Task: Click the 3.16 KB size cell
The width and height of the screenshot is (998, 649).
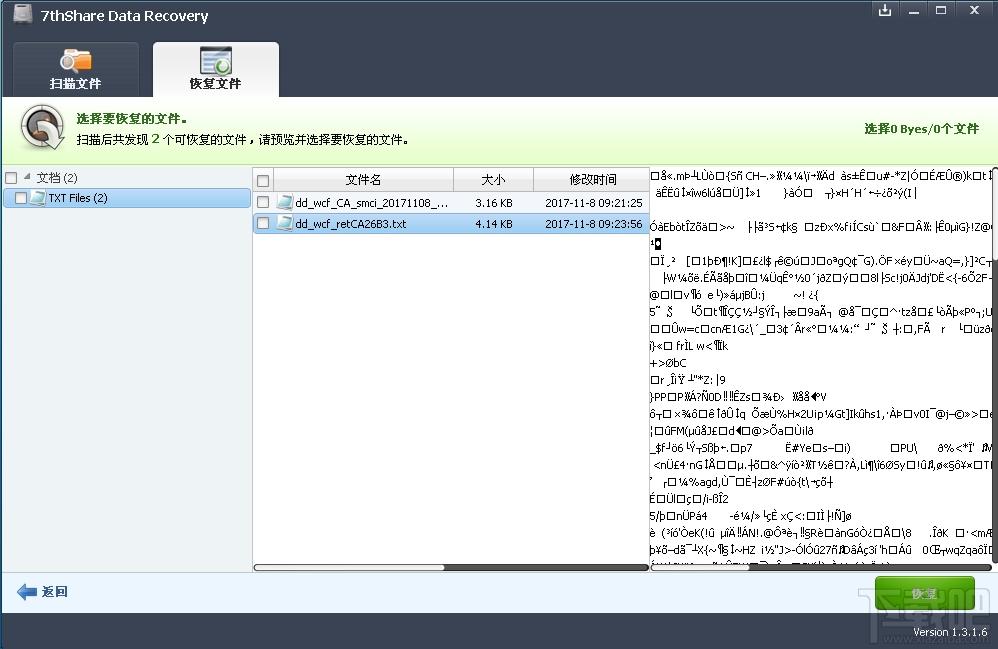Action: tap(494, 203)
